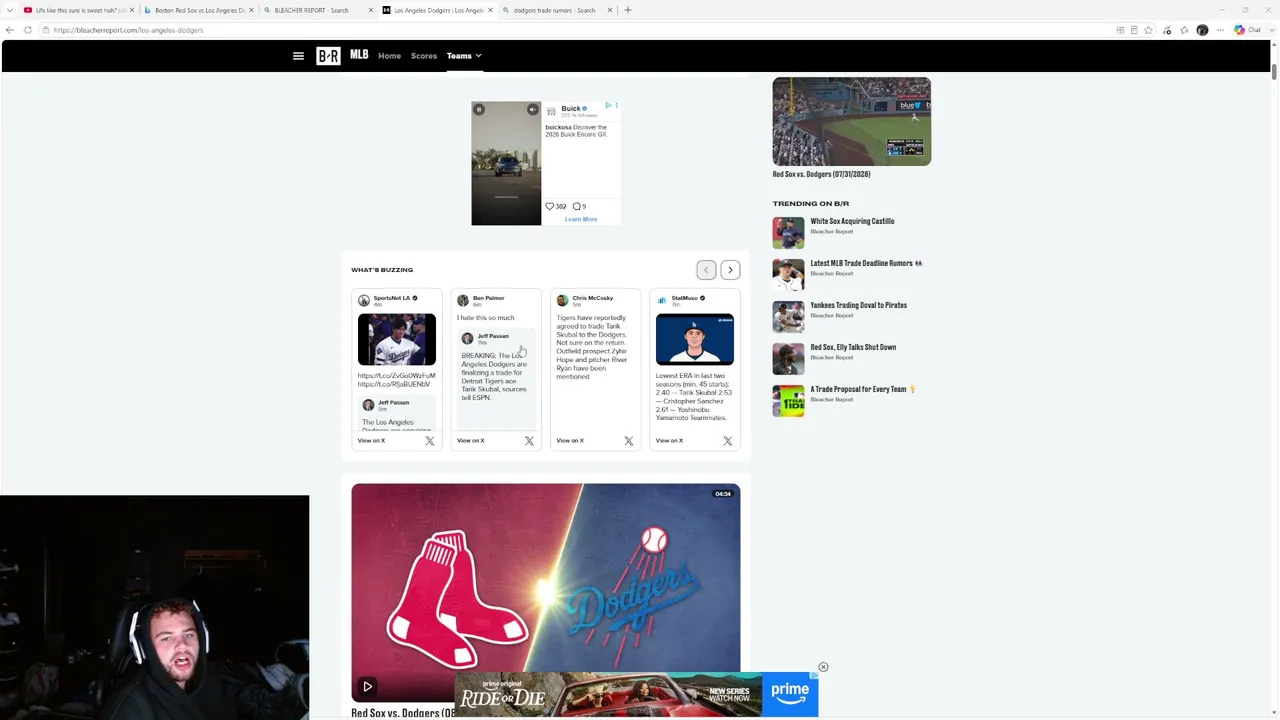
Task: Open the browser profile avatar
Action: coord(1202,30)
